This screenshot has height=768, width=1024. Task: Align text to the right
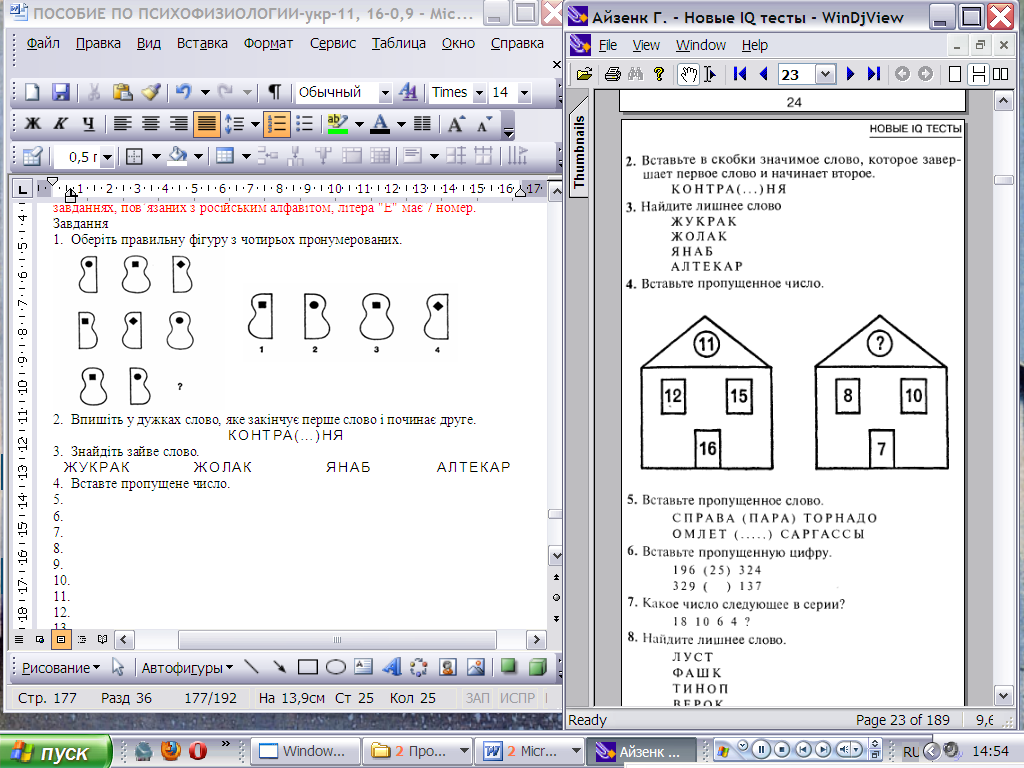click(x=179, y=123)
